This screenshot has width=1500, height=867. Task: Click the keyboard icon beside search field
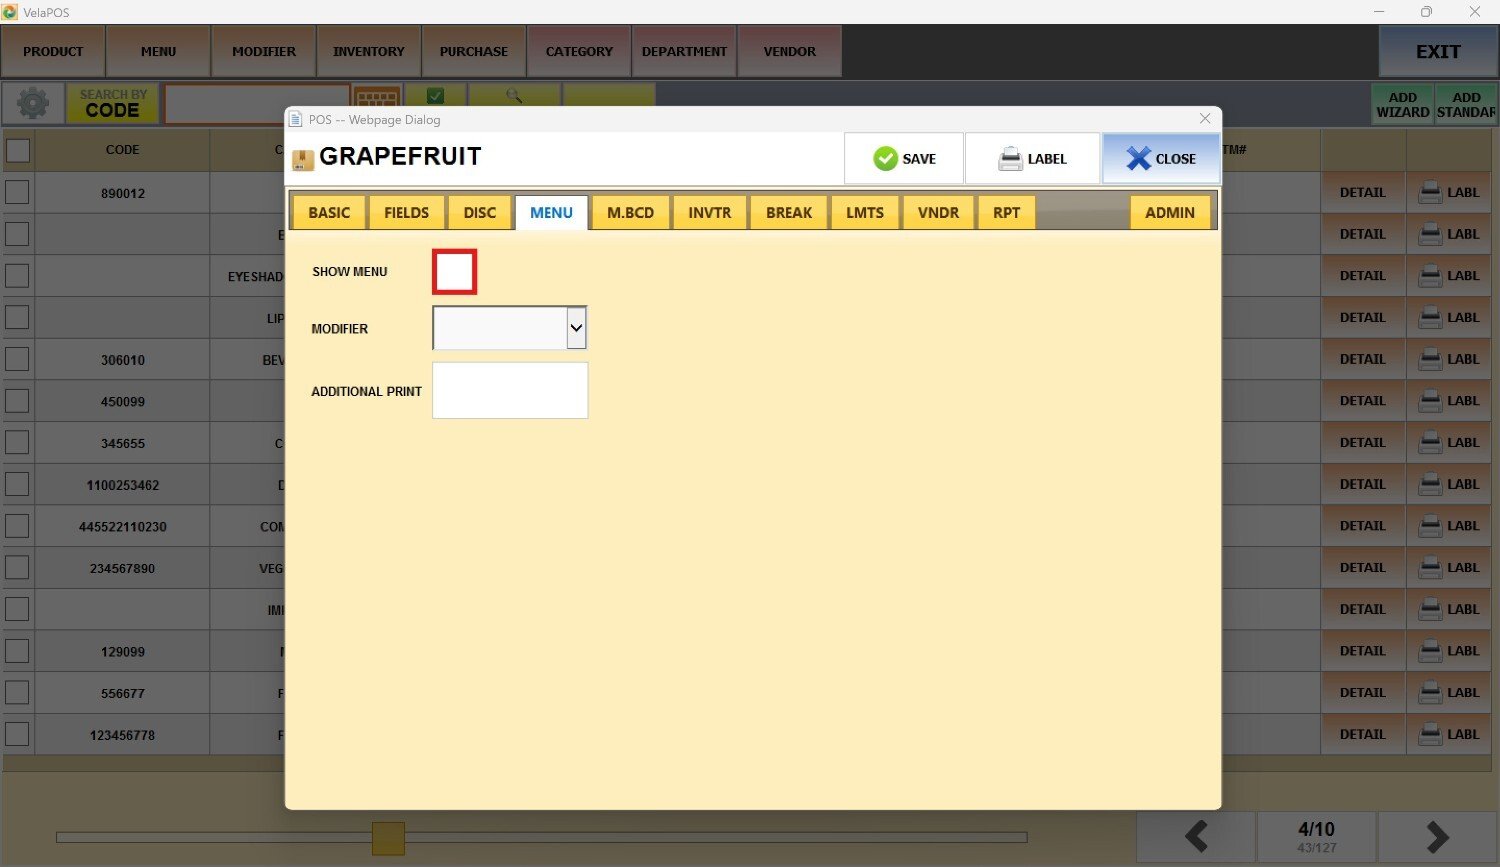coord(377,98)
